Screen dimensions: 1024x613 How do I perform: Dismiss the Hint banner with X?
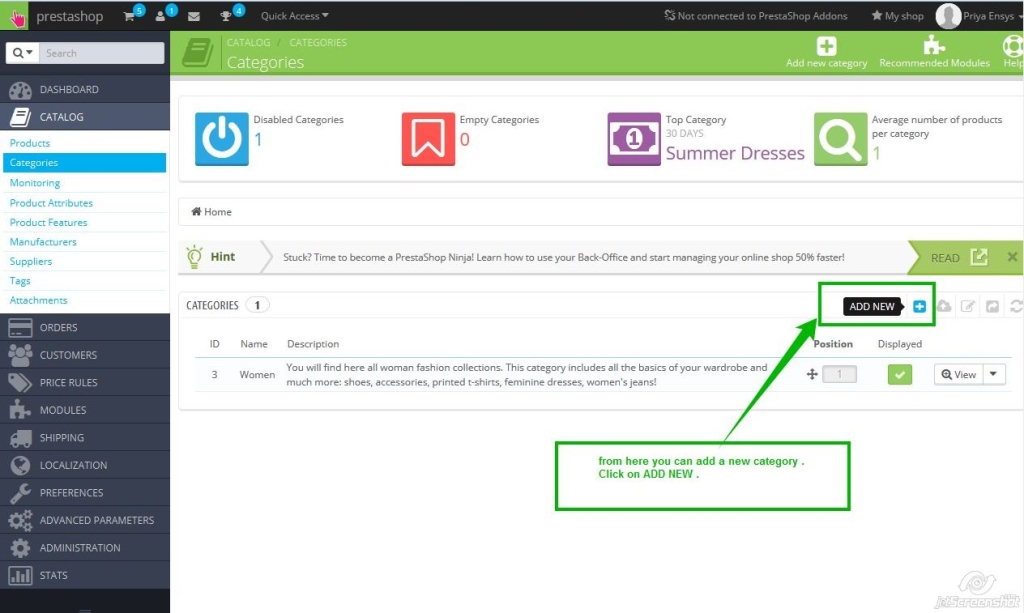[1012, 257]
